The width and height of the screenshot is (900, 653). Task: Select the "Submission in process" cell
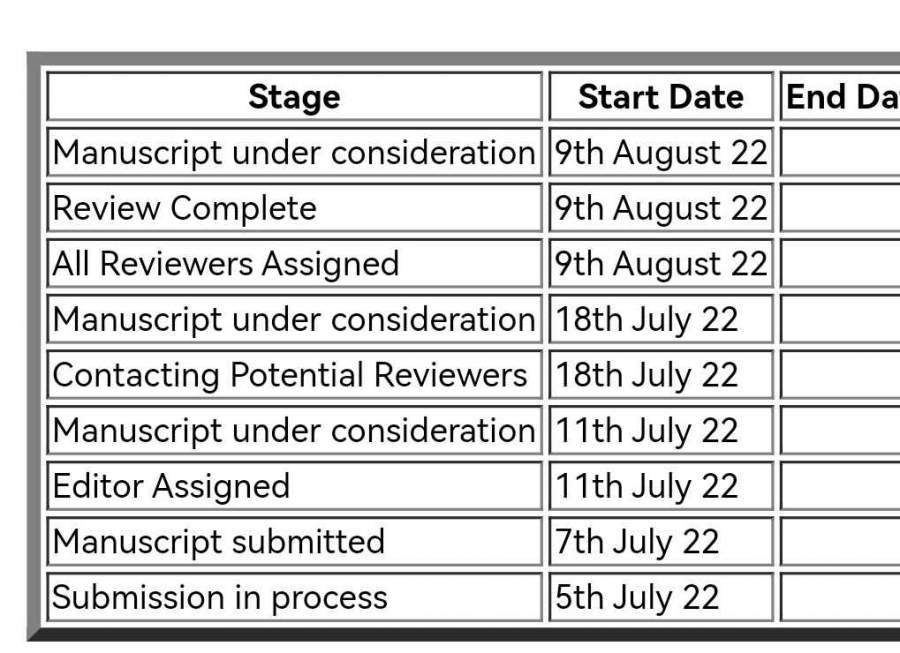pyautogui.click(x=294, y=597)
